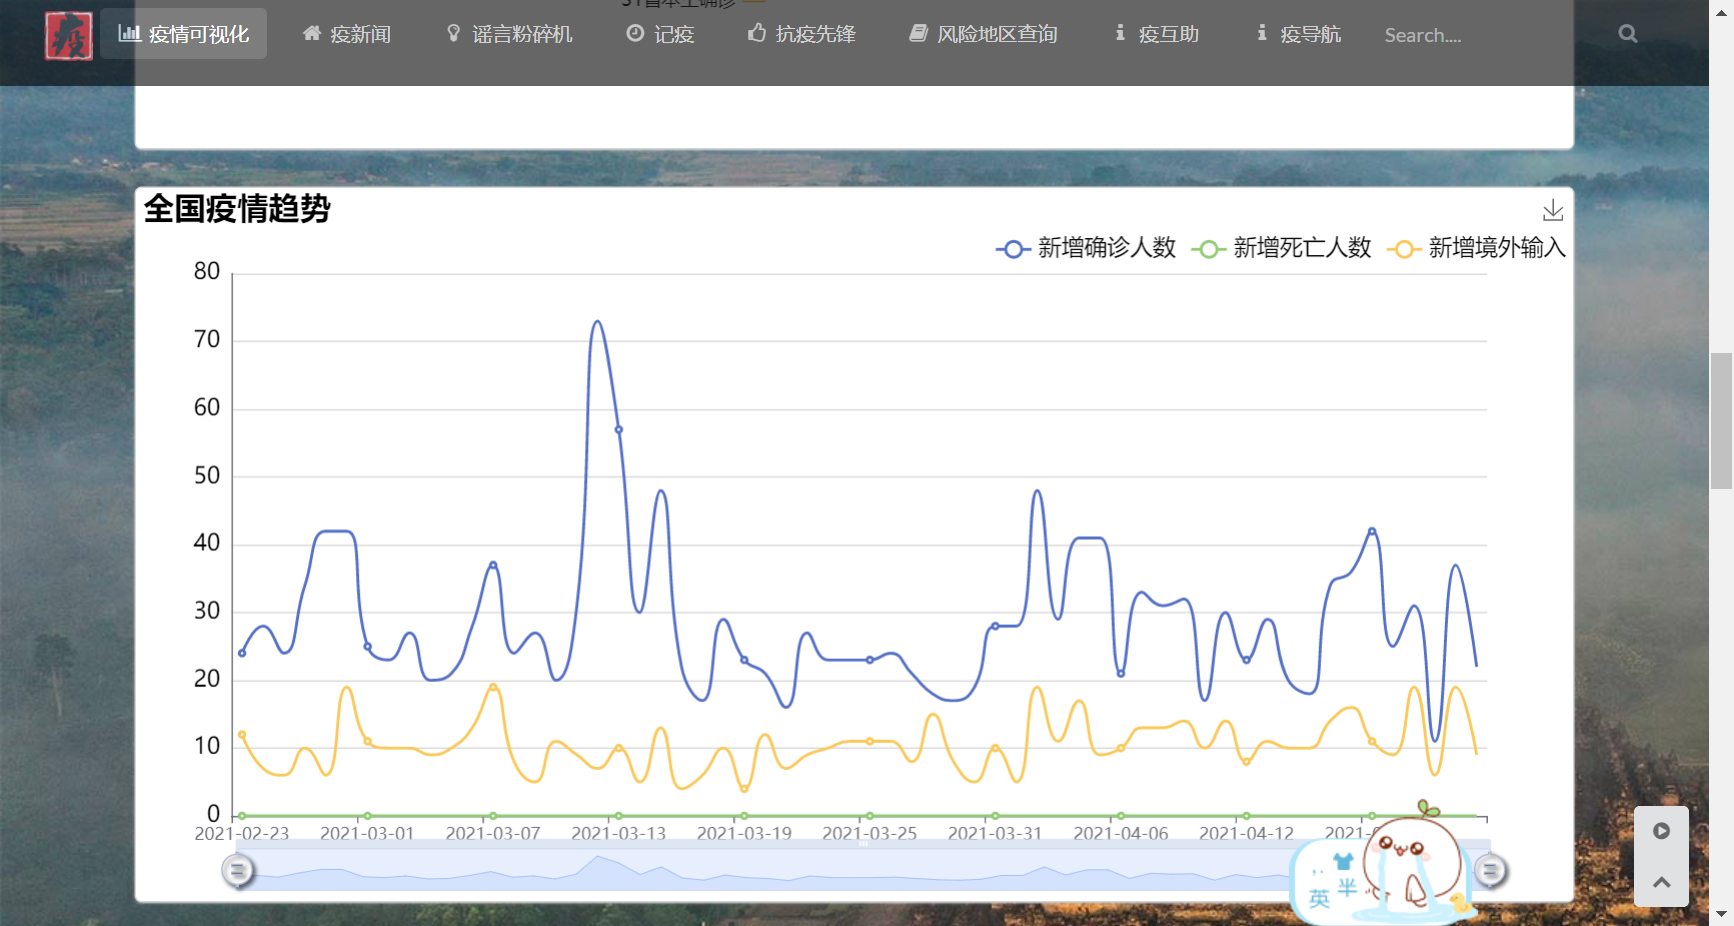Click the x-axis label 2021-03-25

click(x=869, y=834)
